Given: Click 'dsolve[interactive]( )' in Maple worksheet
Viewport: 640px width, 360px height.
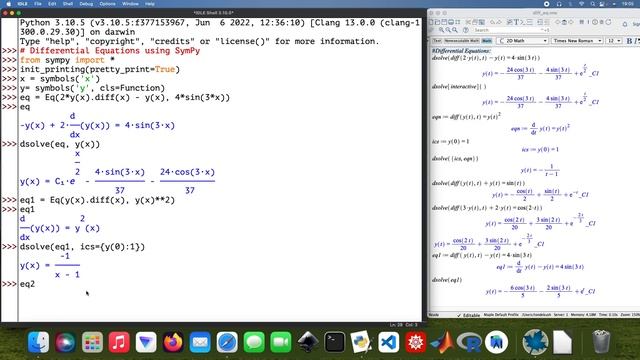Looking at the screenshot, I should pyautogui.click(x=459, y=87).
